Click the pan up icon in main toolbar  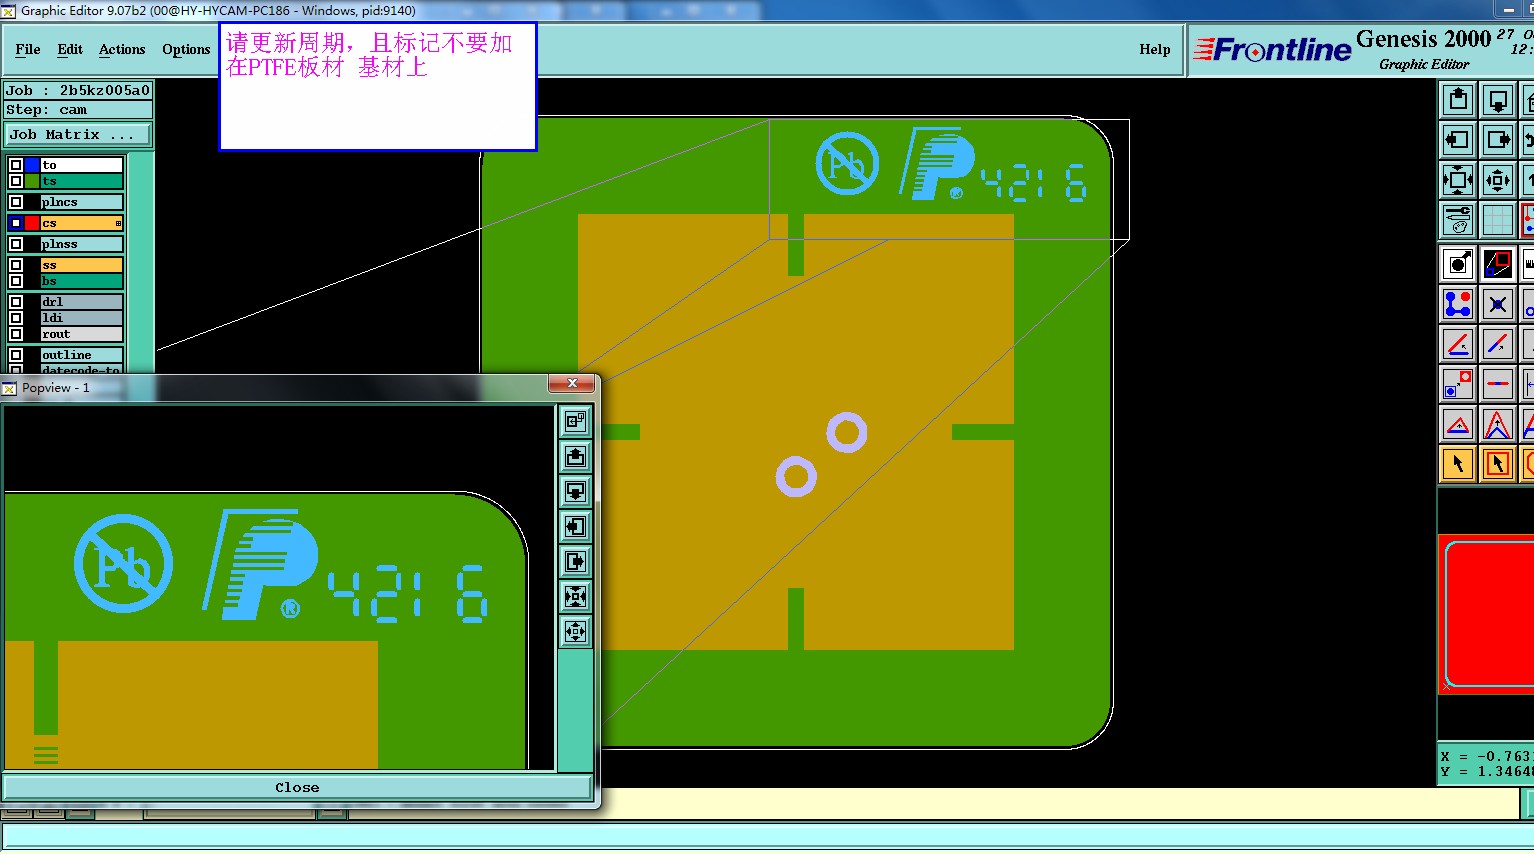coord(1458,100)
